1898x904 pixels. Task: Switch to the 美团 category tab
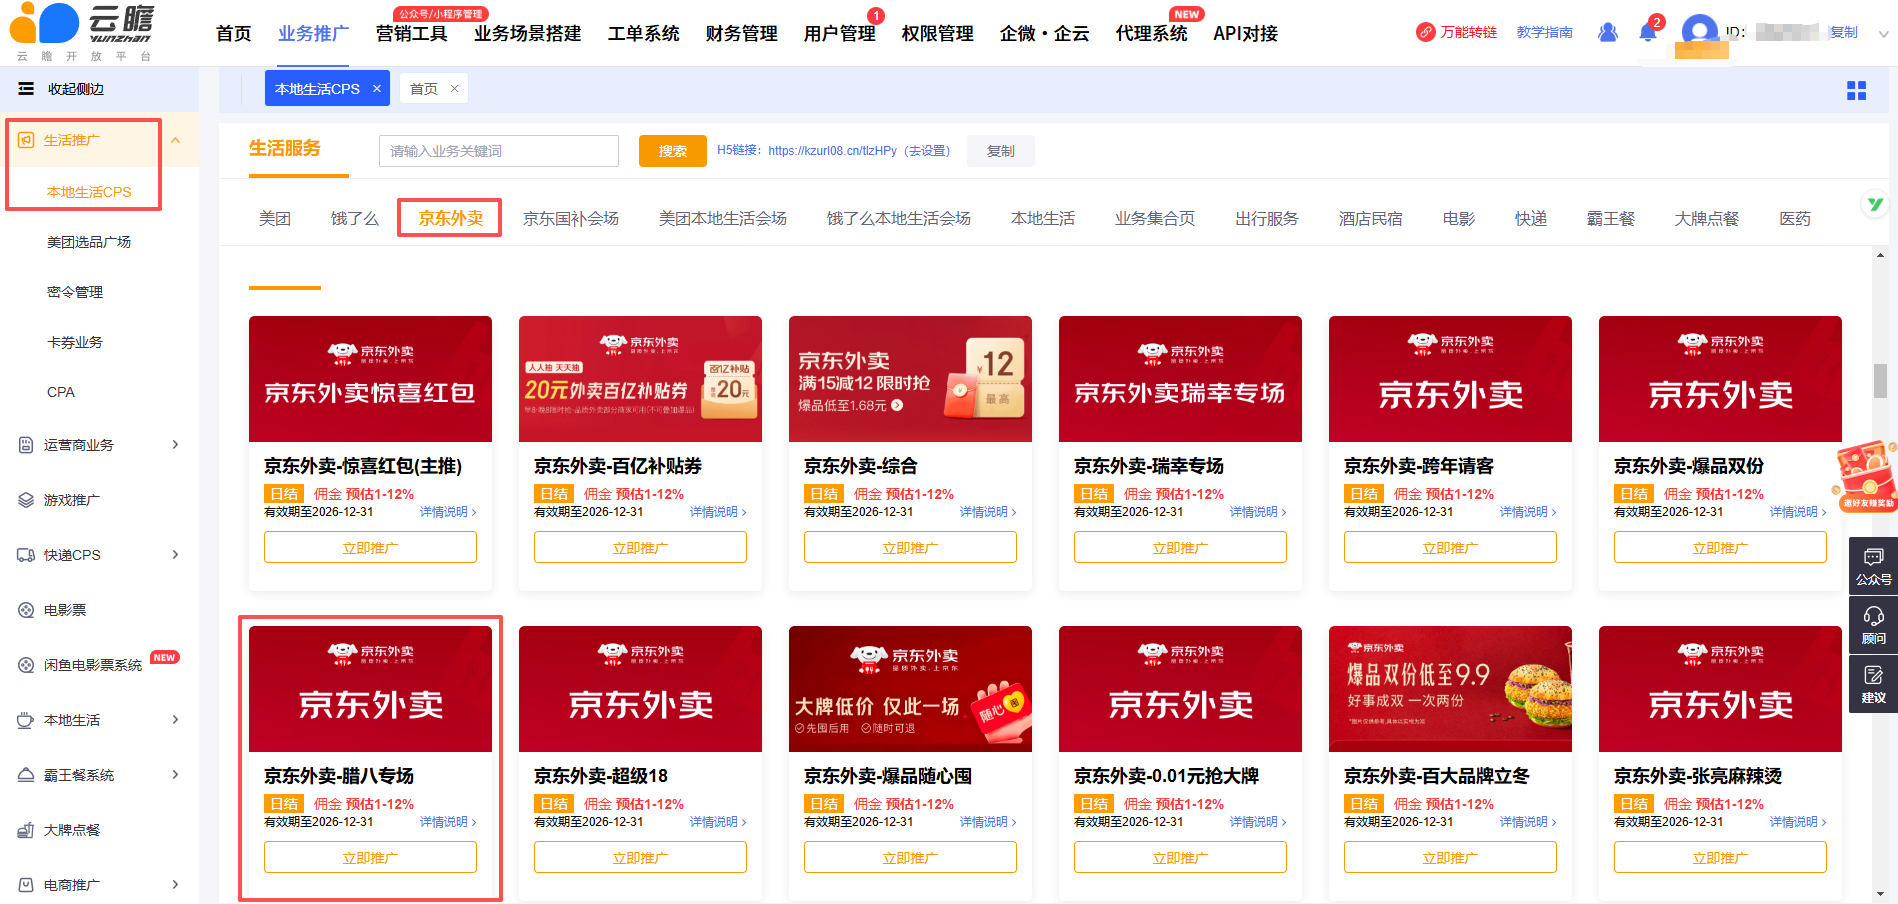275,218
